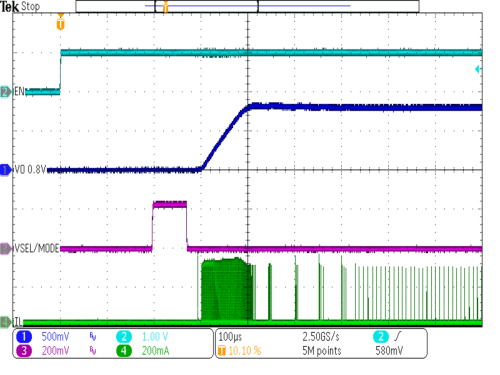500x375 pixels.
Task: Click the channel 4 IL ground marker
Action: (6, 322)
